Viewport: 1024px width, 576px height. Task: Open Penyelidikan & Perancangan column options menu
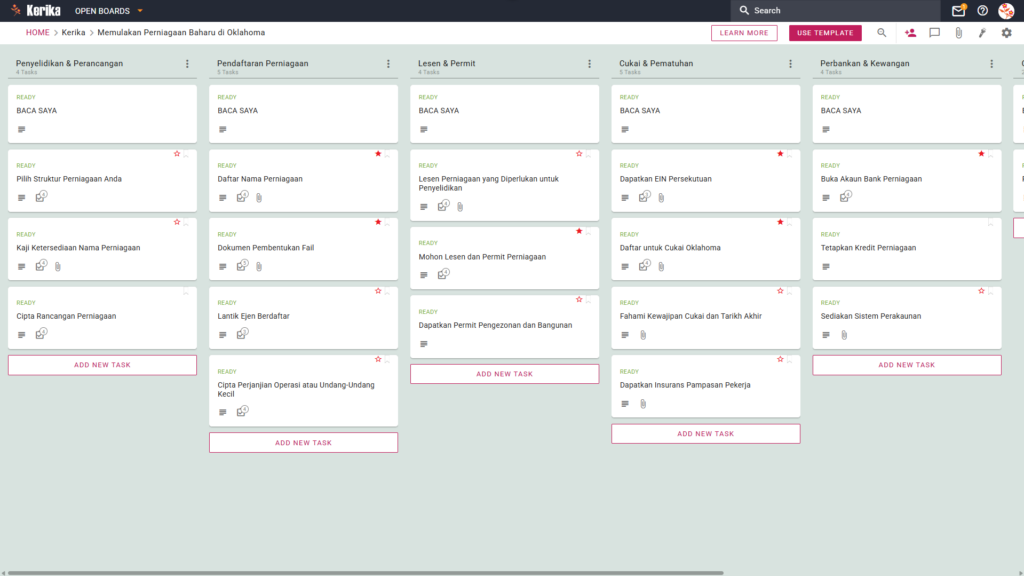click(187, 64)
